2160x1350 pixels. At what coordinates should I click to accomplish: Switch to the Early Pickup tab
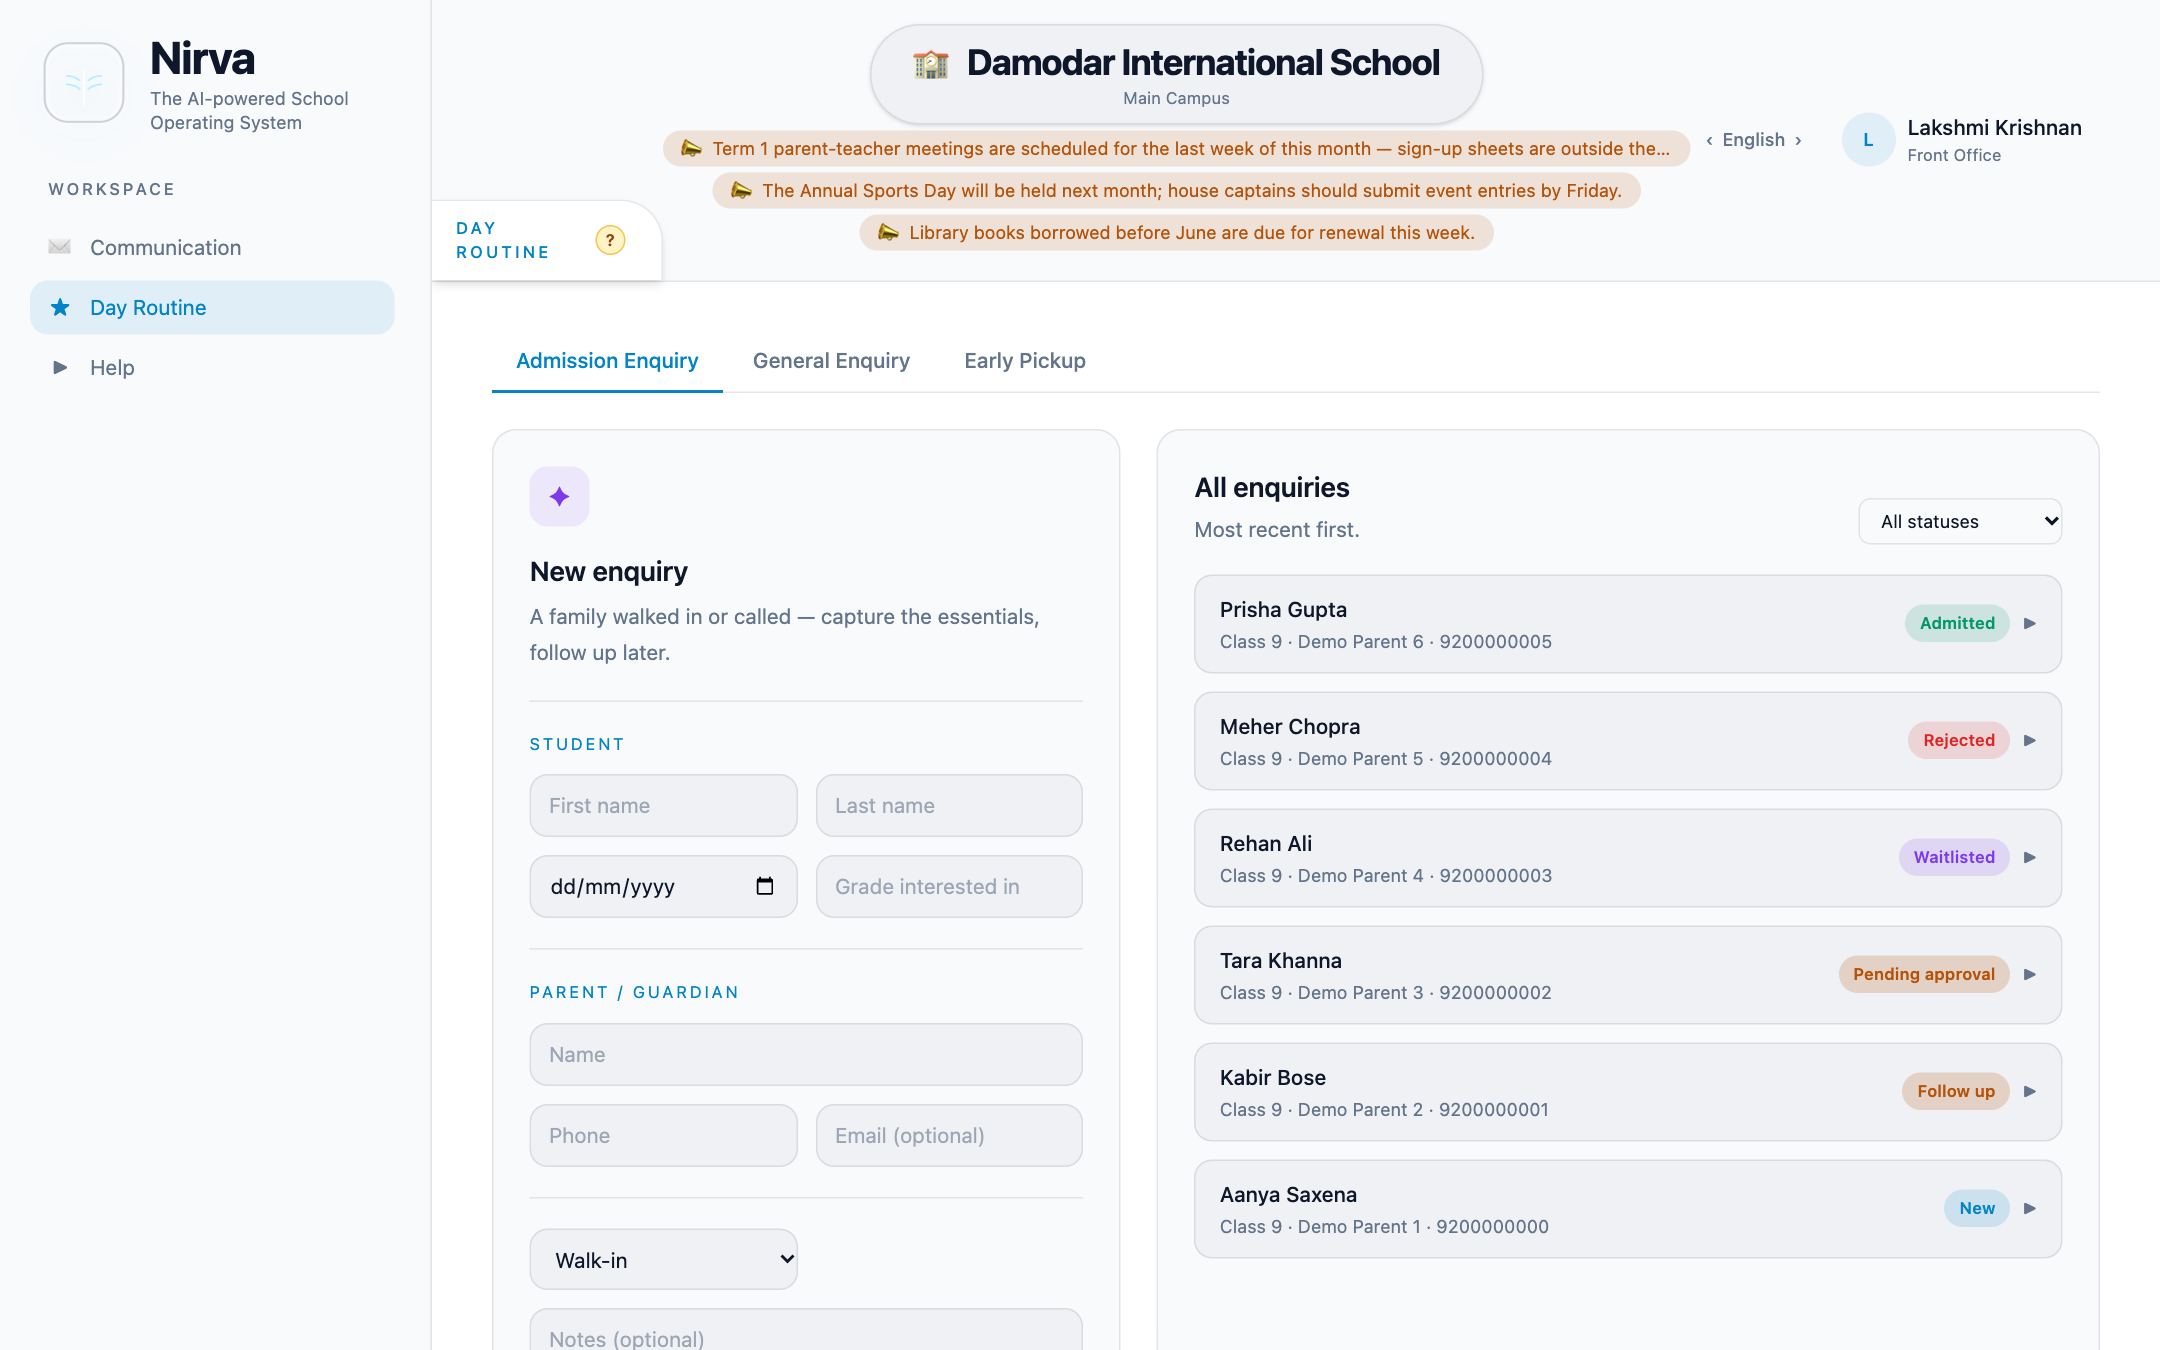1025,361
